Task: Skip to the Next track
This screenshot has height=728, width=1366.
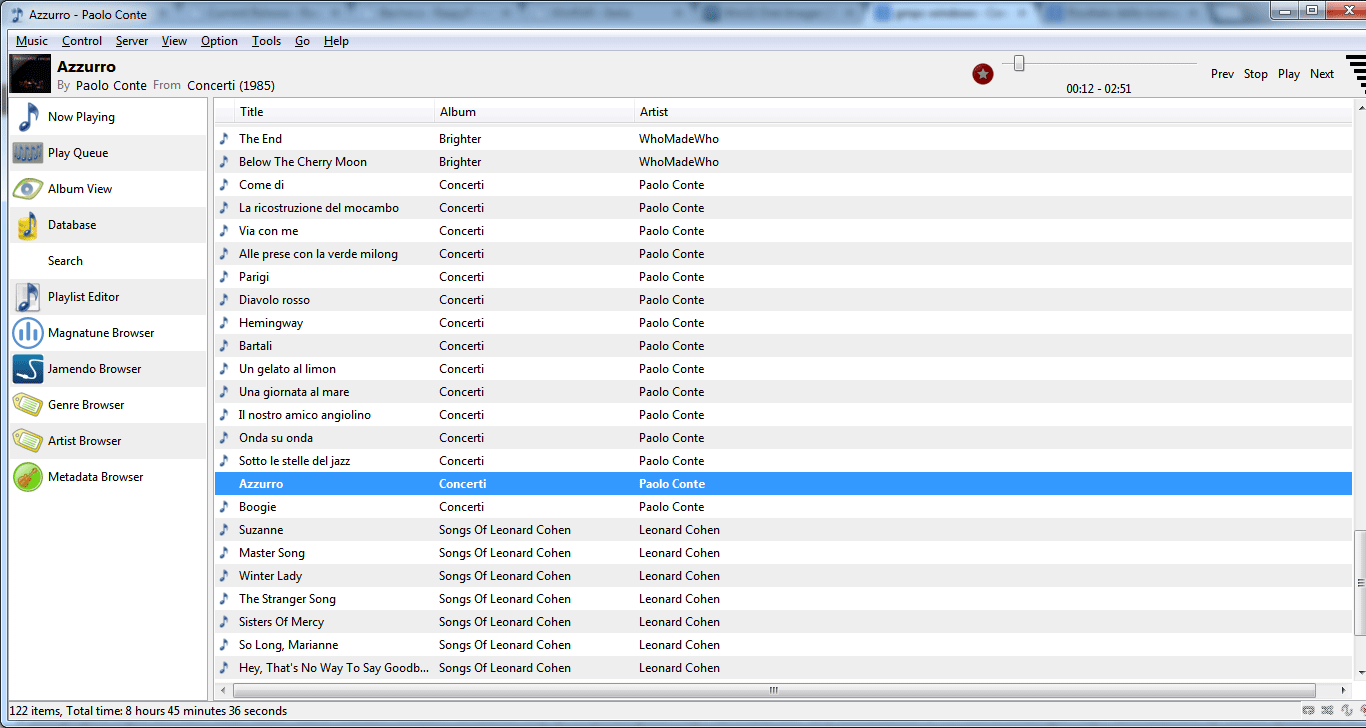Action: point(1322,74)
